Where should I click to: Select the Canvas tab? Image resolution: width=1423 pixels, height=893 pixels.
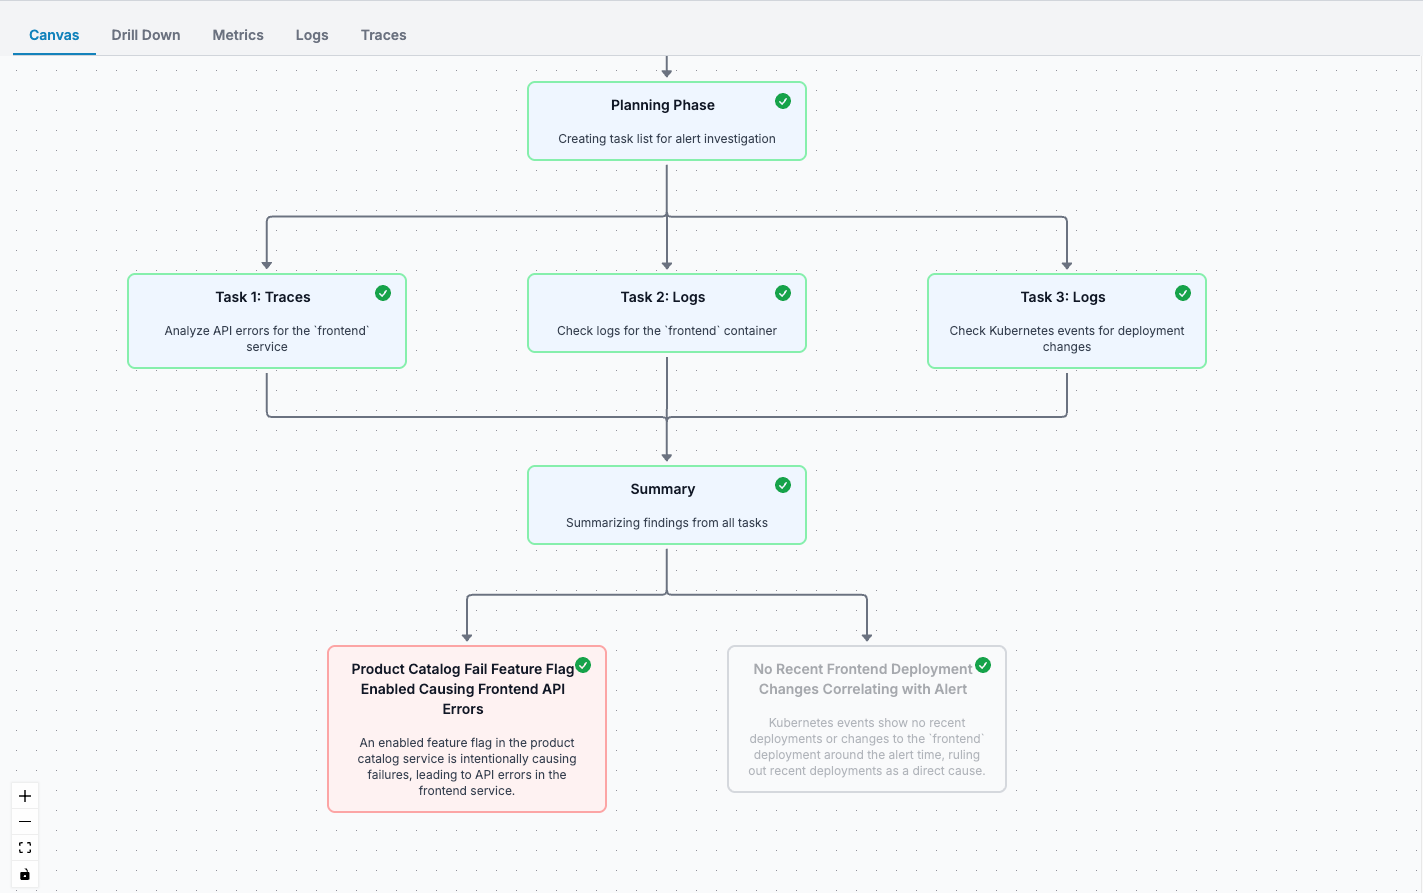[x=54, y=35]
